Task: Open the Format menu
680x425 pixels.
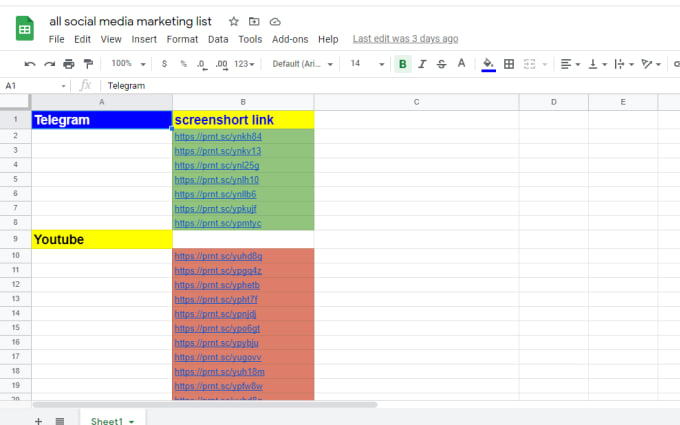Action: click(x=182, y=39)
